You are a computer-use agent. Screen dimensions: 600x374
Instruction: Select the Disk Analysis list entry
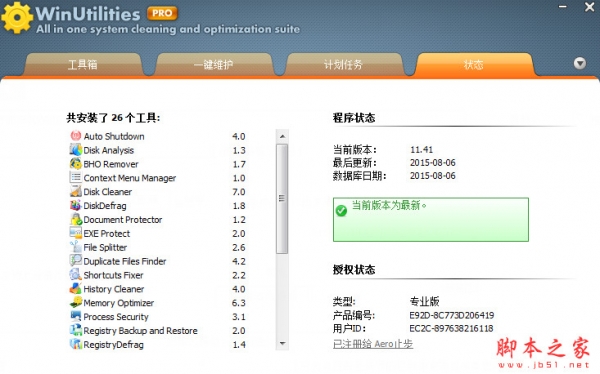click(x=109, y=150)
